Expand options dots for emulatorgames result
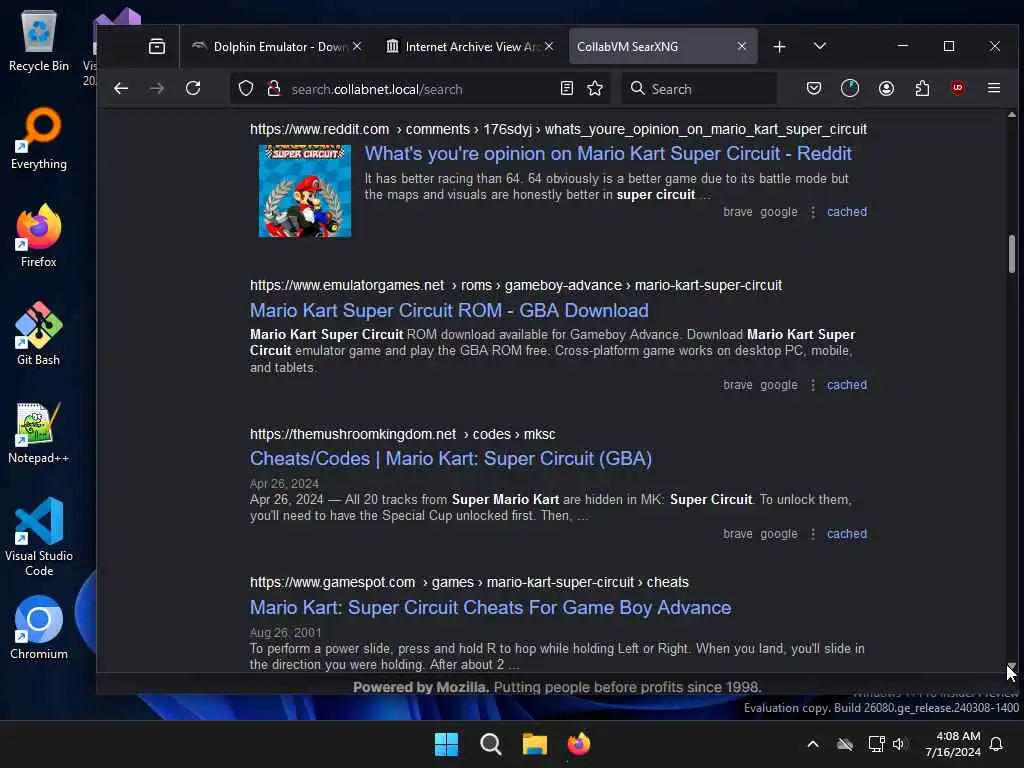Screen dimensions: 1024x768 812,385
